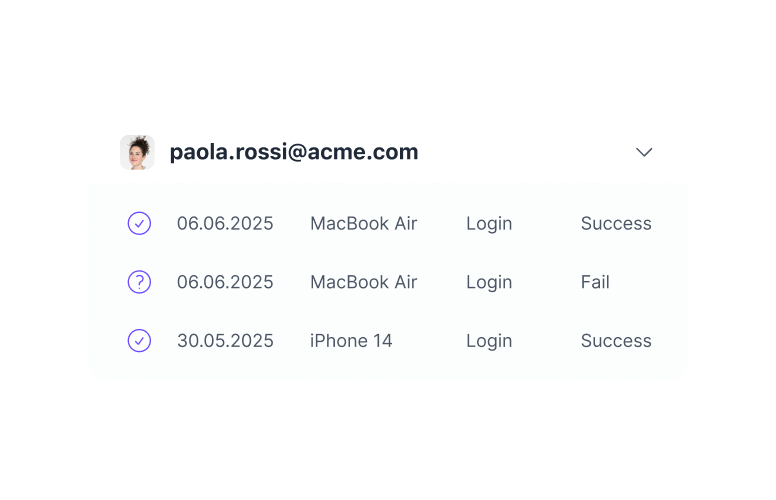Click the question mark icon on failed login
The width and height of the screenshot is (776, 500).
pos(140,282)
